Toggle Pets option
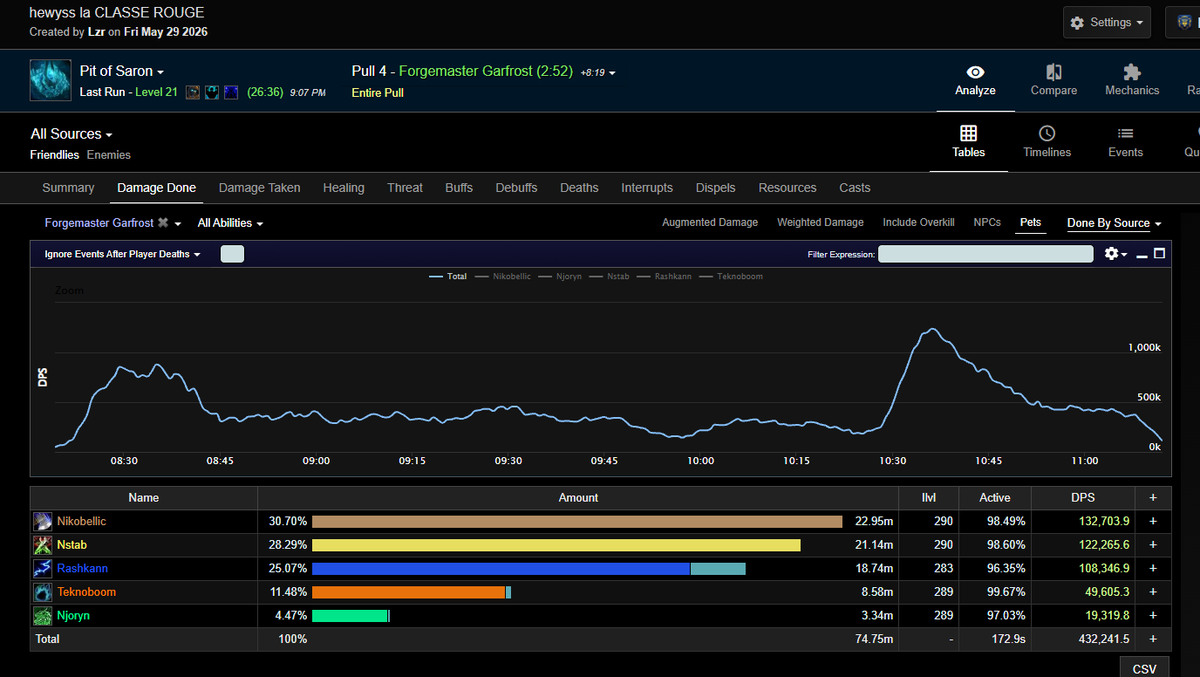1200x677 pixels. (x=1030, y=223)
